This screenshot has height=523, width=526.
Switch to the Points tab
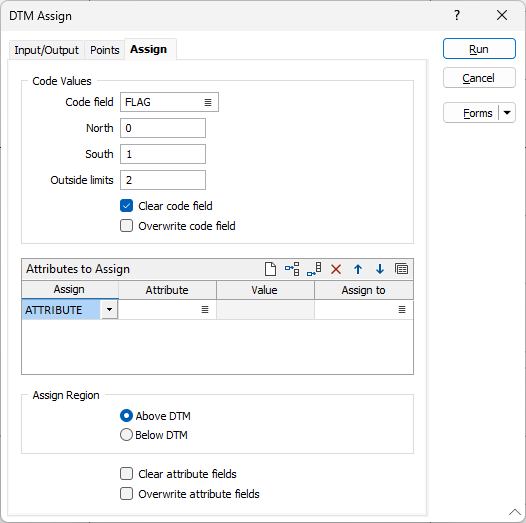coord(105,50)
